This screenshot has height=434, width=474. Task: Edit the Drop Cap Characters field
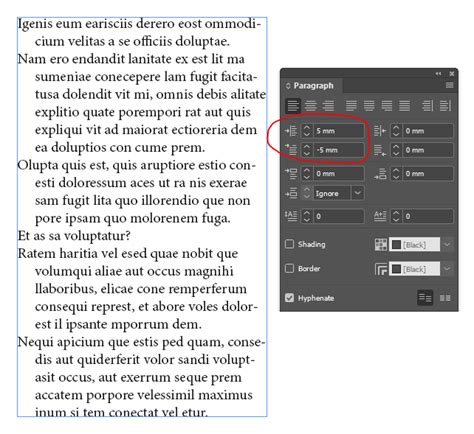pyautogui.click(x=427, y=216)
